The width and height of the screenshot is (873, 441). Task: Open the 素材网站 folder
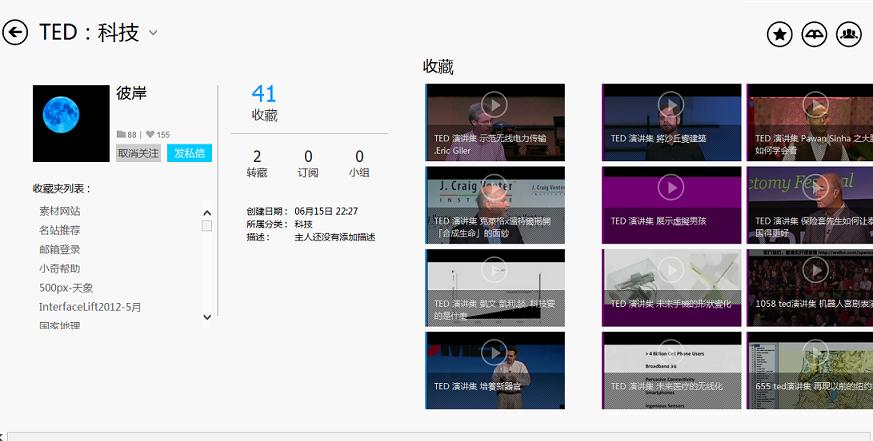click(x=60, y=211)
